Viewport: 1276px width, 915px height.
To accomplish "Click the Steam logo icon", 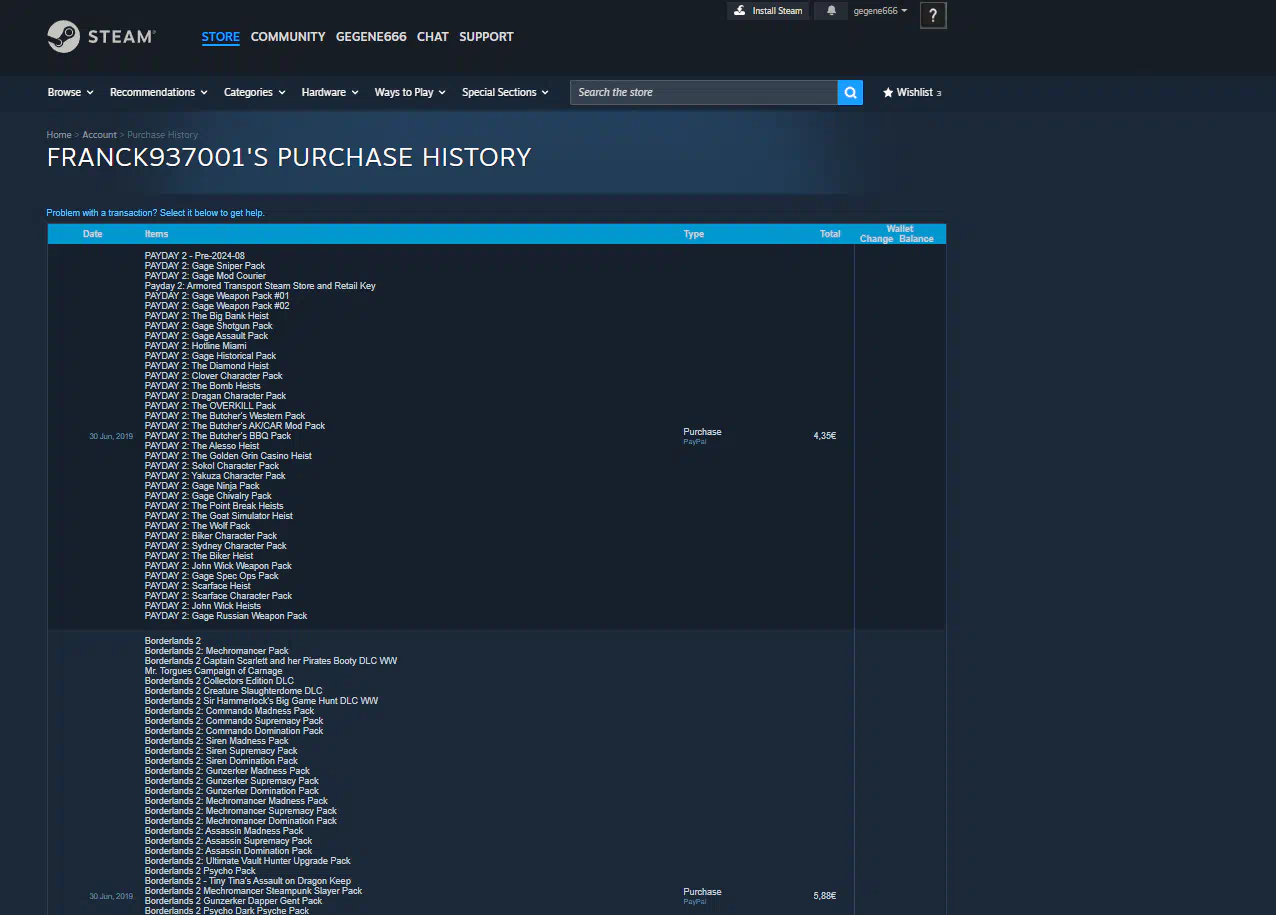I will 64,37.
